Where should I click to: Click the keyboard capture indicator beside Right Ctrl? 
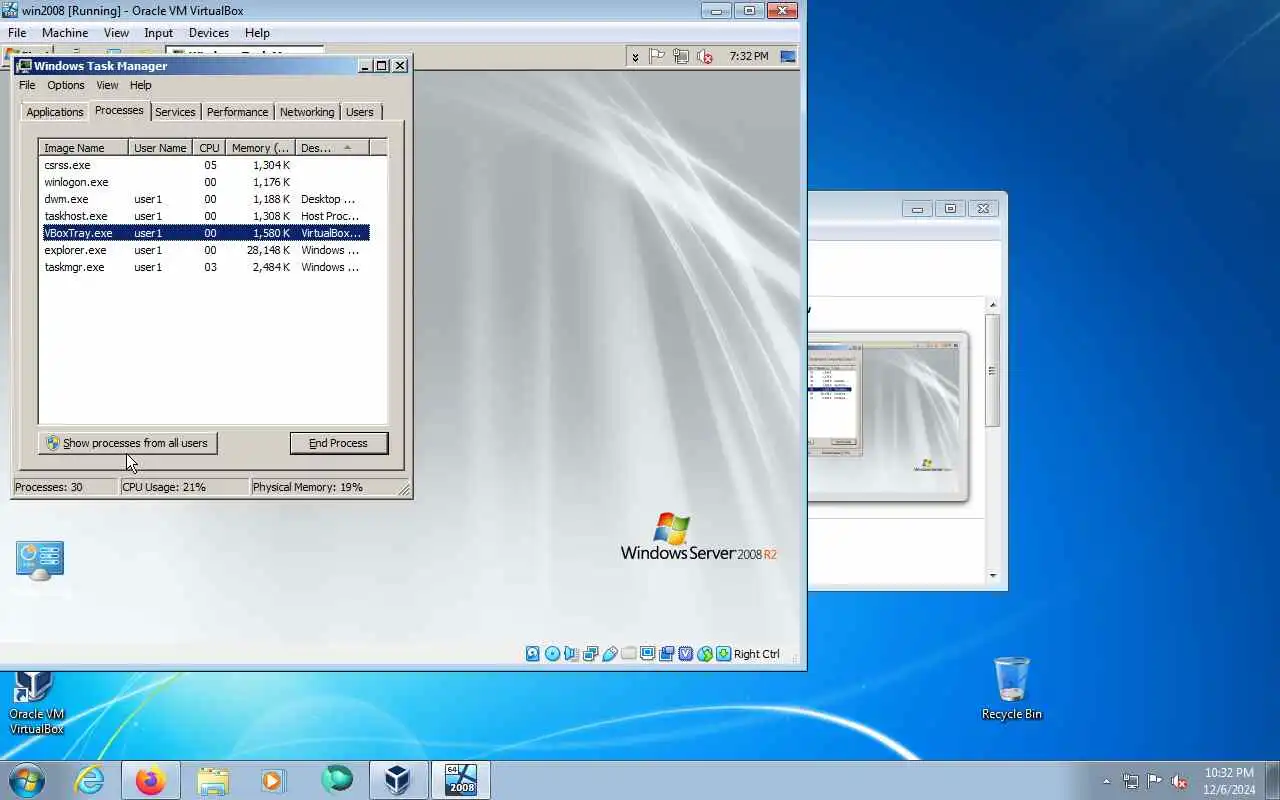(x=723, y=654)
